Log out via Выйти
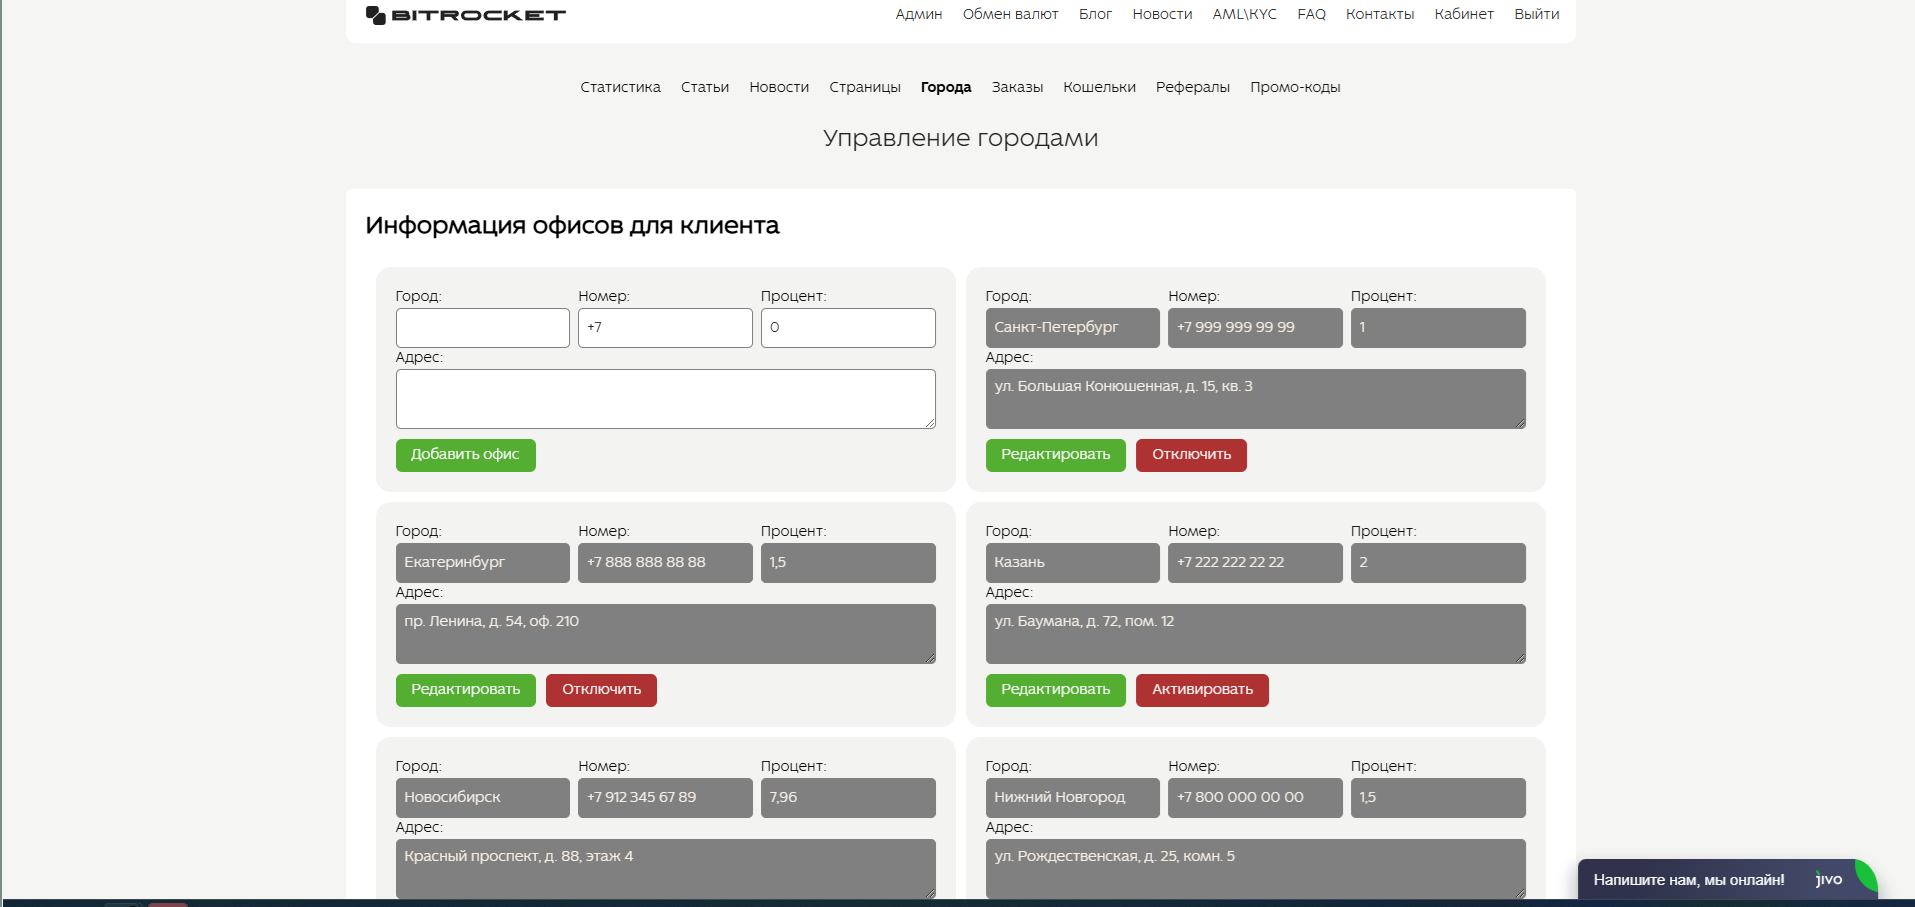This screenshot has height=907, width=1915. 1536,14
